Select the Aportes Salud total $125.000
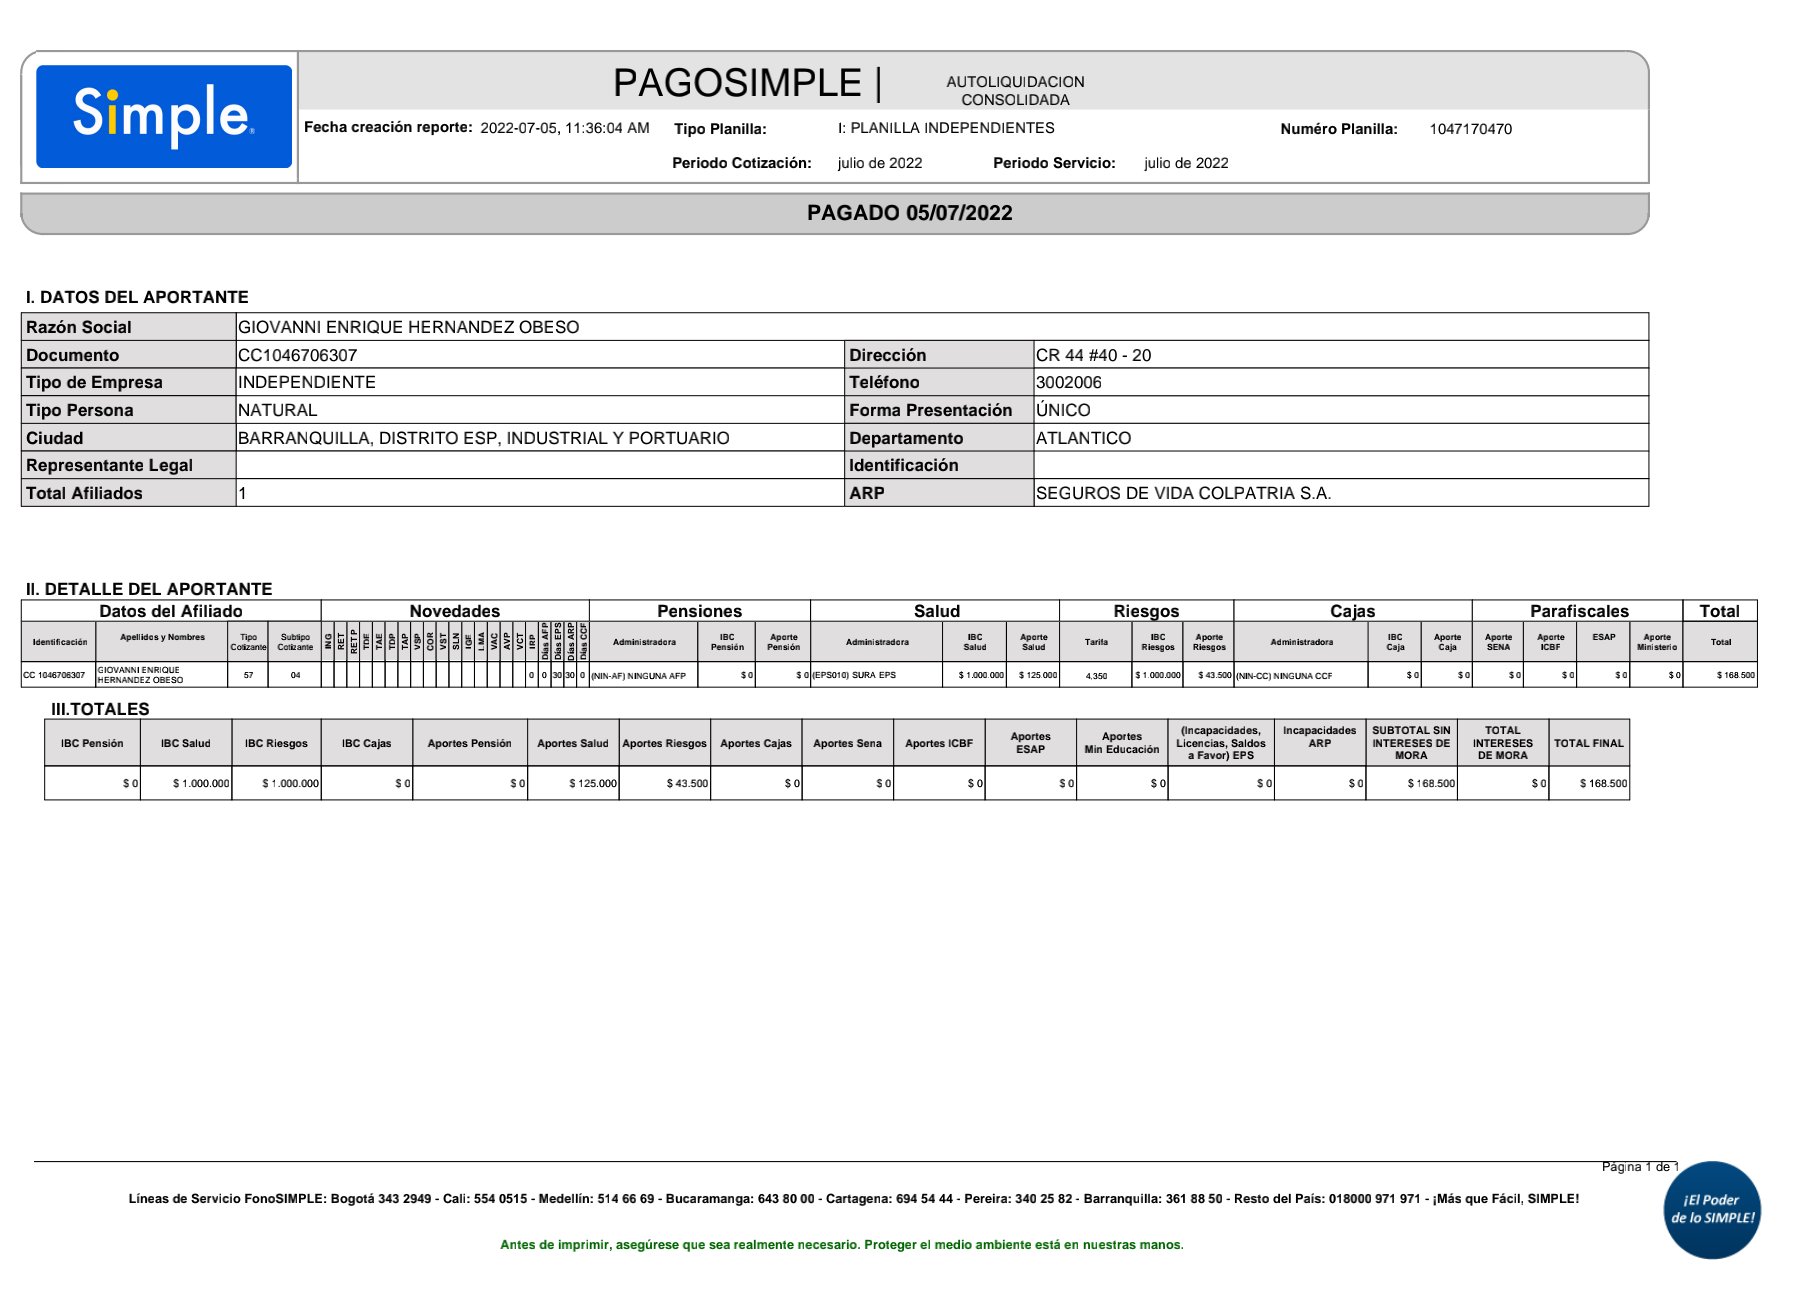Viewport: 1800px width, 1302px height. pyautogui.click(x=592, y=783)
